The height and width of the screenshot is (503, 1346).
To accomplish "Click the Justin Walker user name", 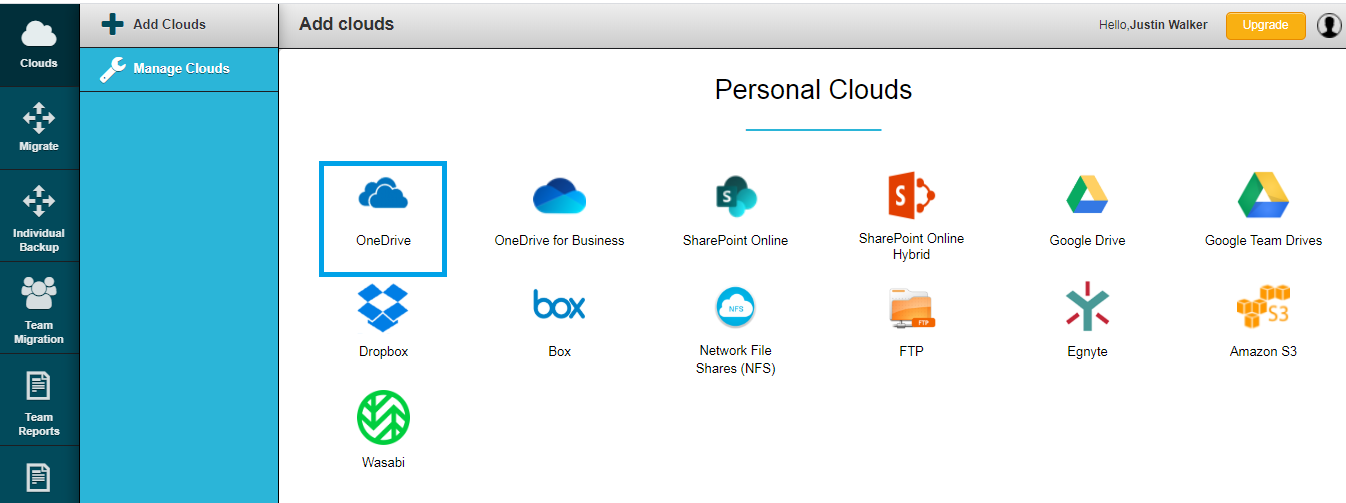I will [1169, 25].
